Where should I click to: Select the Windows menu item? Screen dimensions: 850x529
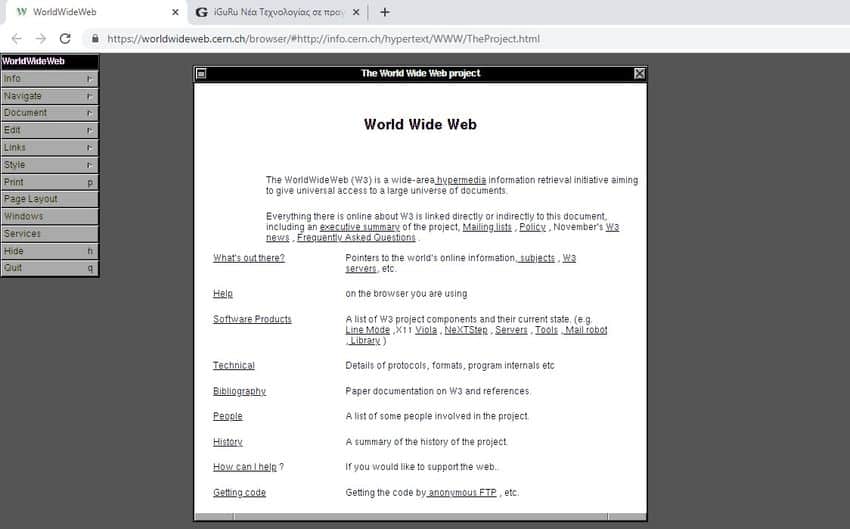click(x=49, y=216)
